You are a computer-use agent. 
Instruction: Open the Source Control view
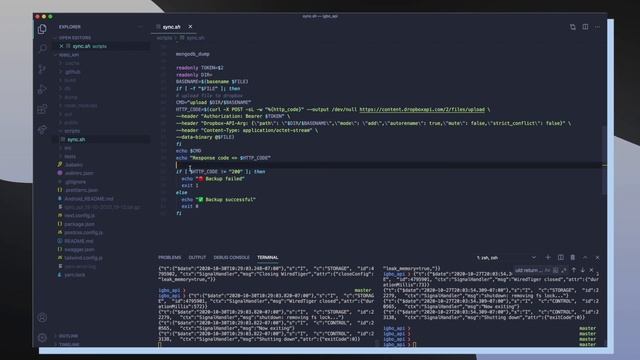coord(42,69)
